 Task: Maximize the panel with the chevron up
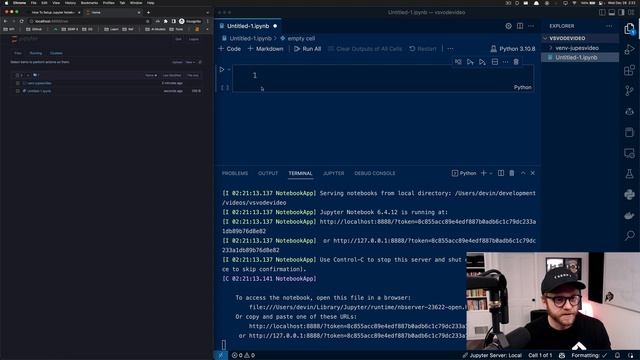523,173
